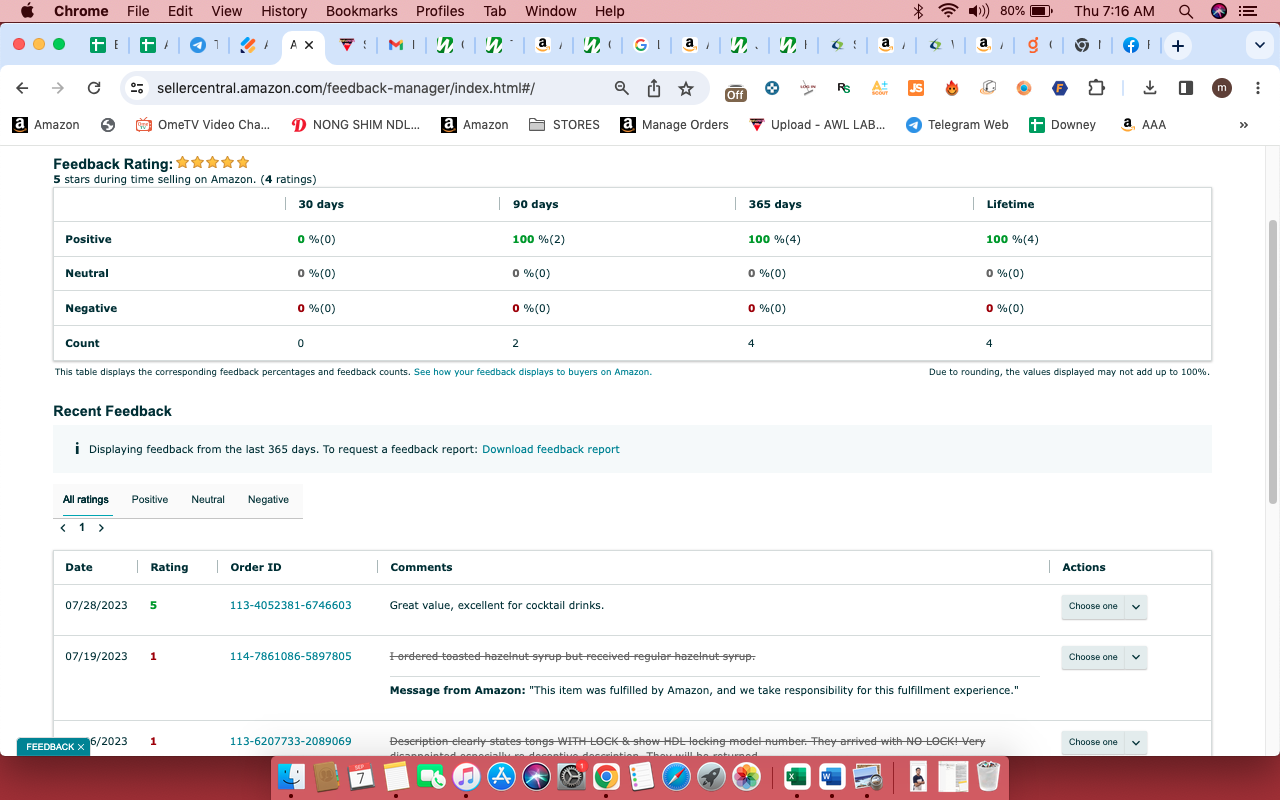Go to next feedback page chevron
1280x800 pixels.
tap(101, 527)
